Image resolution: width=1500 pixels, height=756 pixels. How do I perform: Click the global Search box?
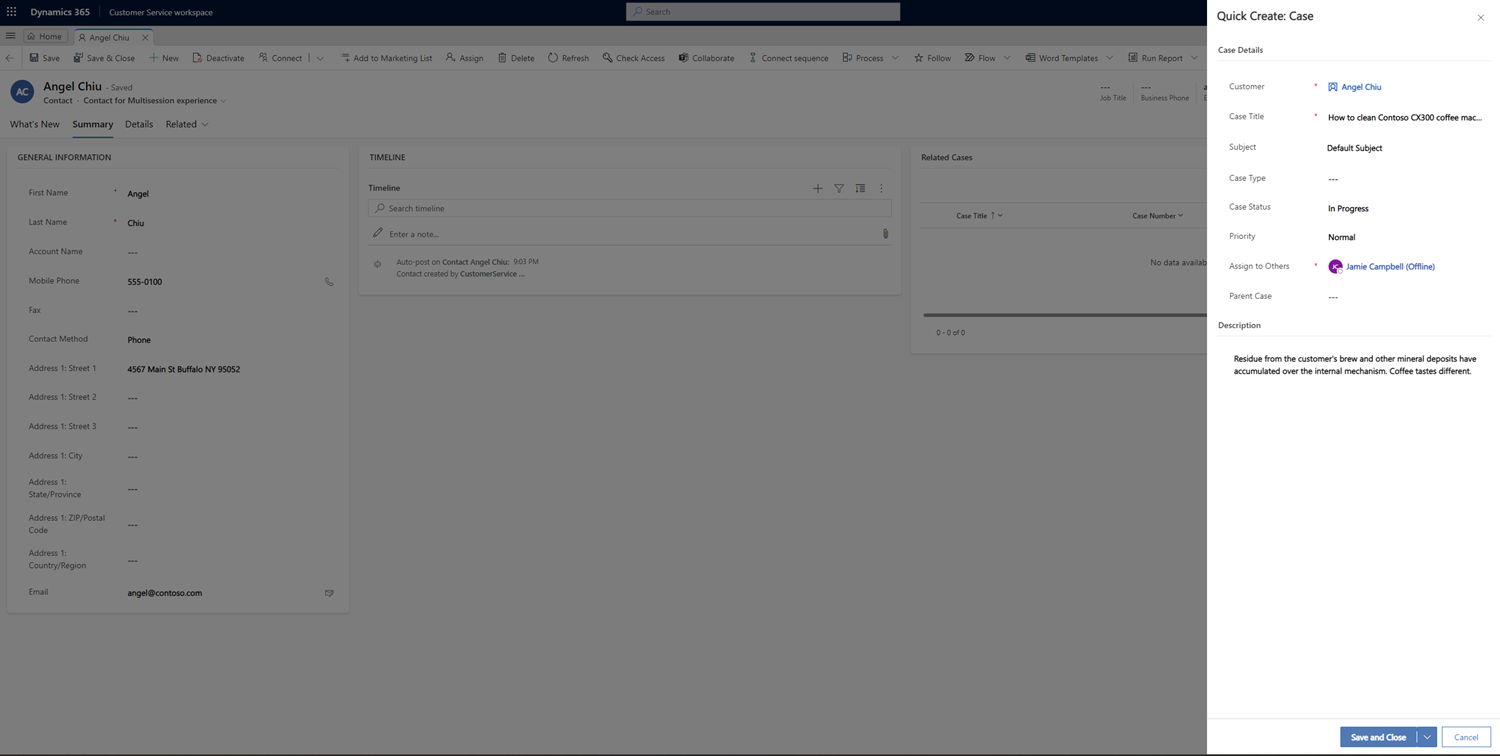point(763,12)
